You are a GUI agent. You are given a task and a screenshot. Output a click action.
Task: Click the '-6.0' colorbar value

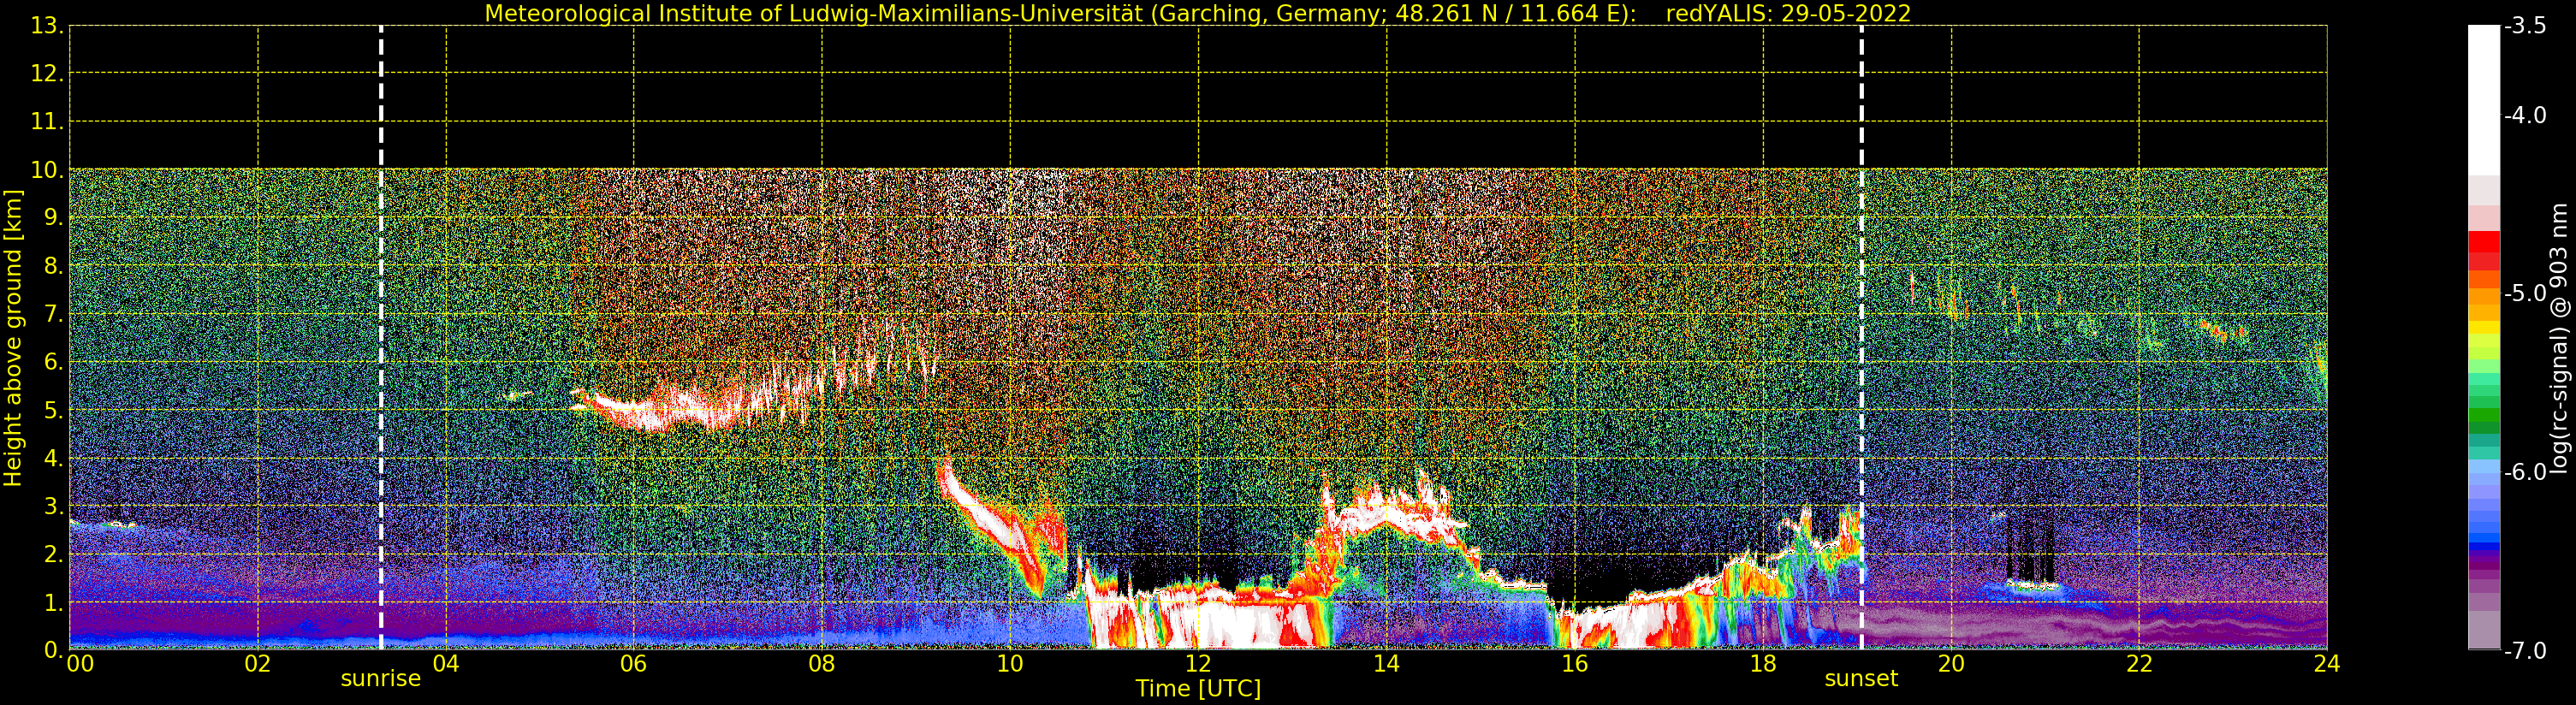pos(2525,472)
